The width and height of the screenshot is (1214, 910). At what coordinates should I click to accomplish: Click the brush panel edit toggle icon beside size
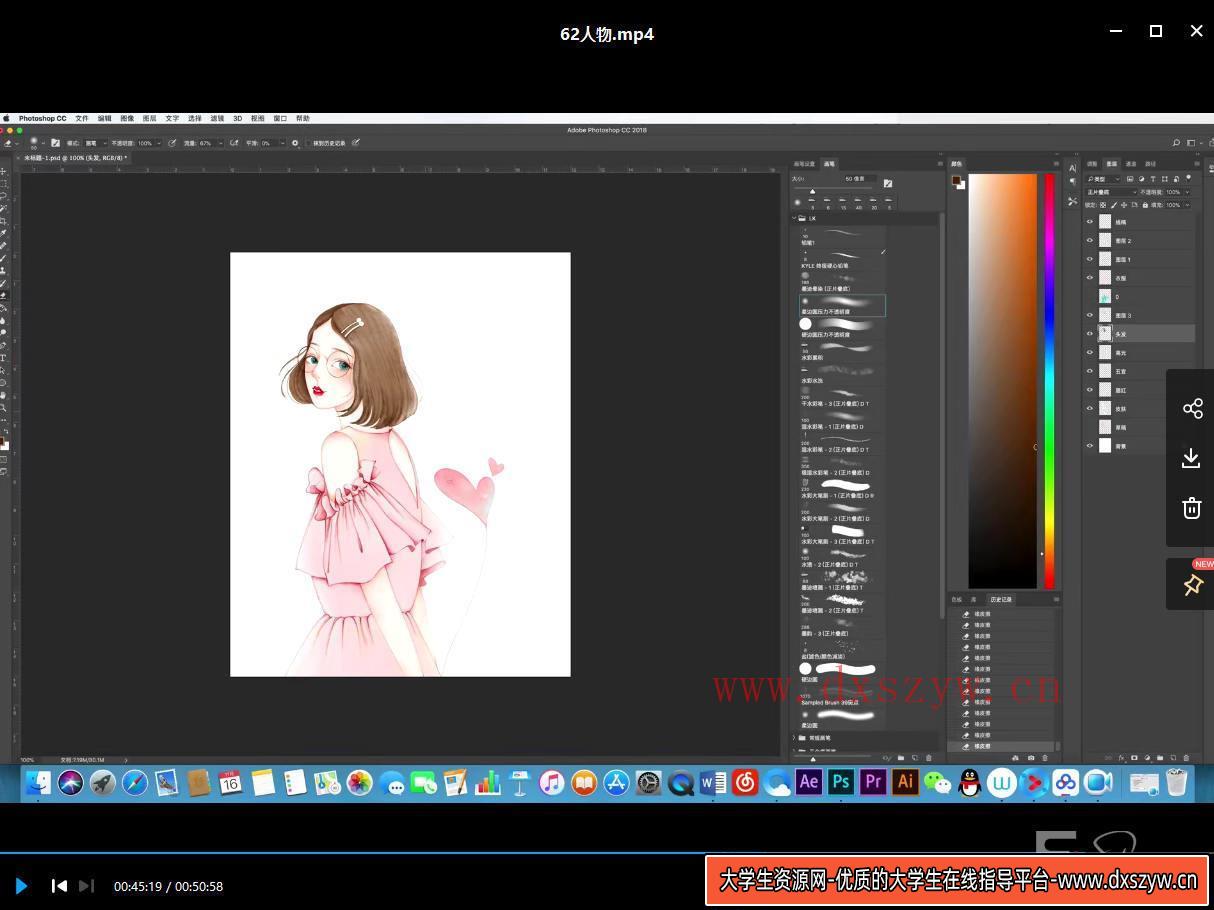[x=888, y=182]
